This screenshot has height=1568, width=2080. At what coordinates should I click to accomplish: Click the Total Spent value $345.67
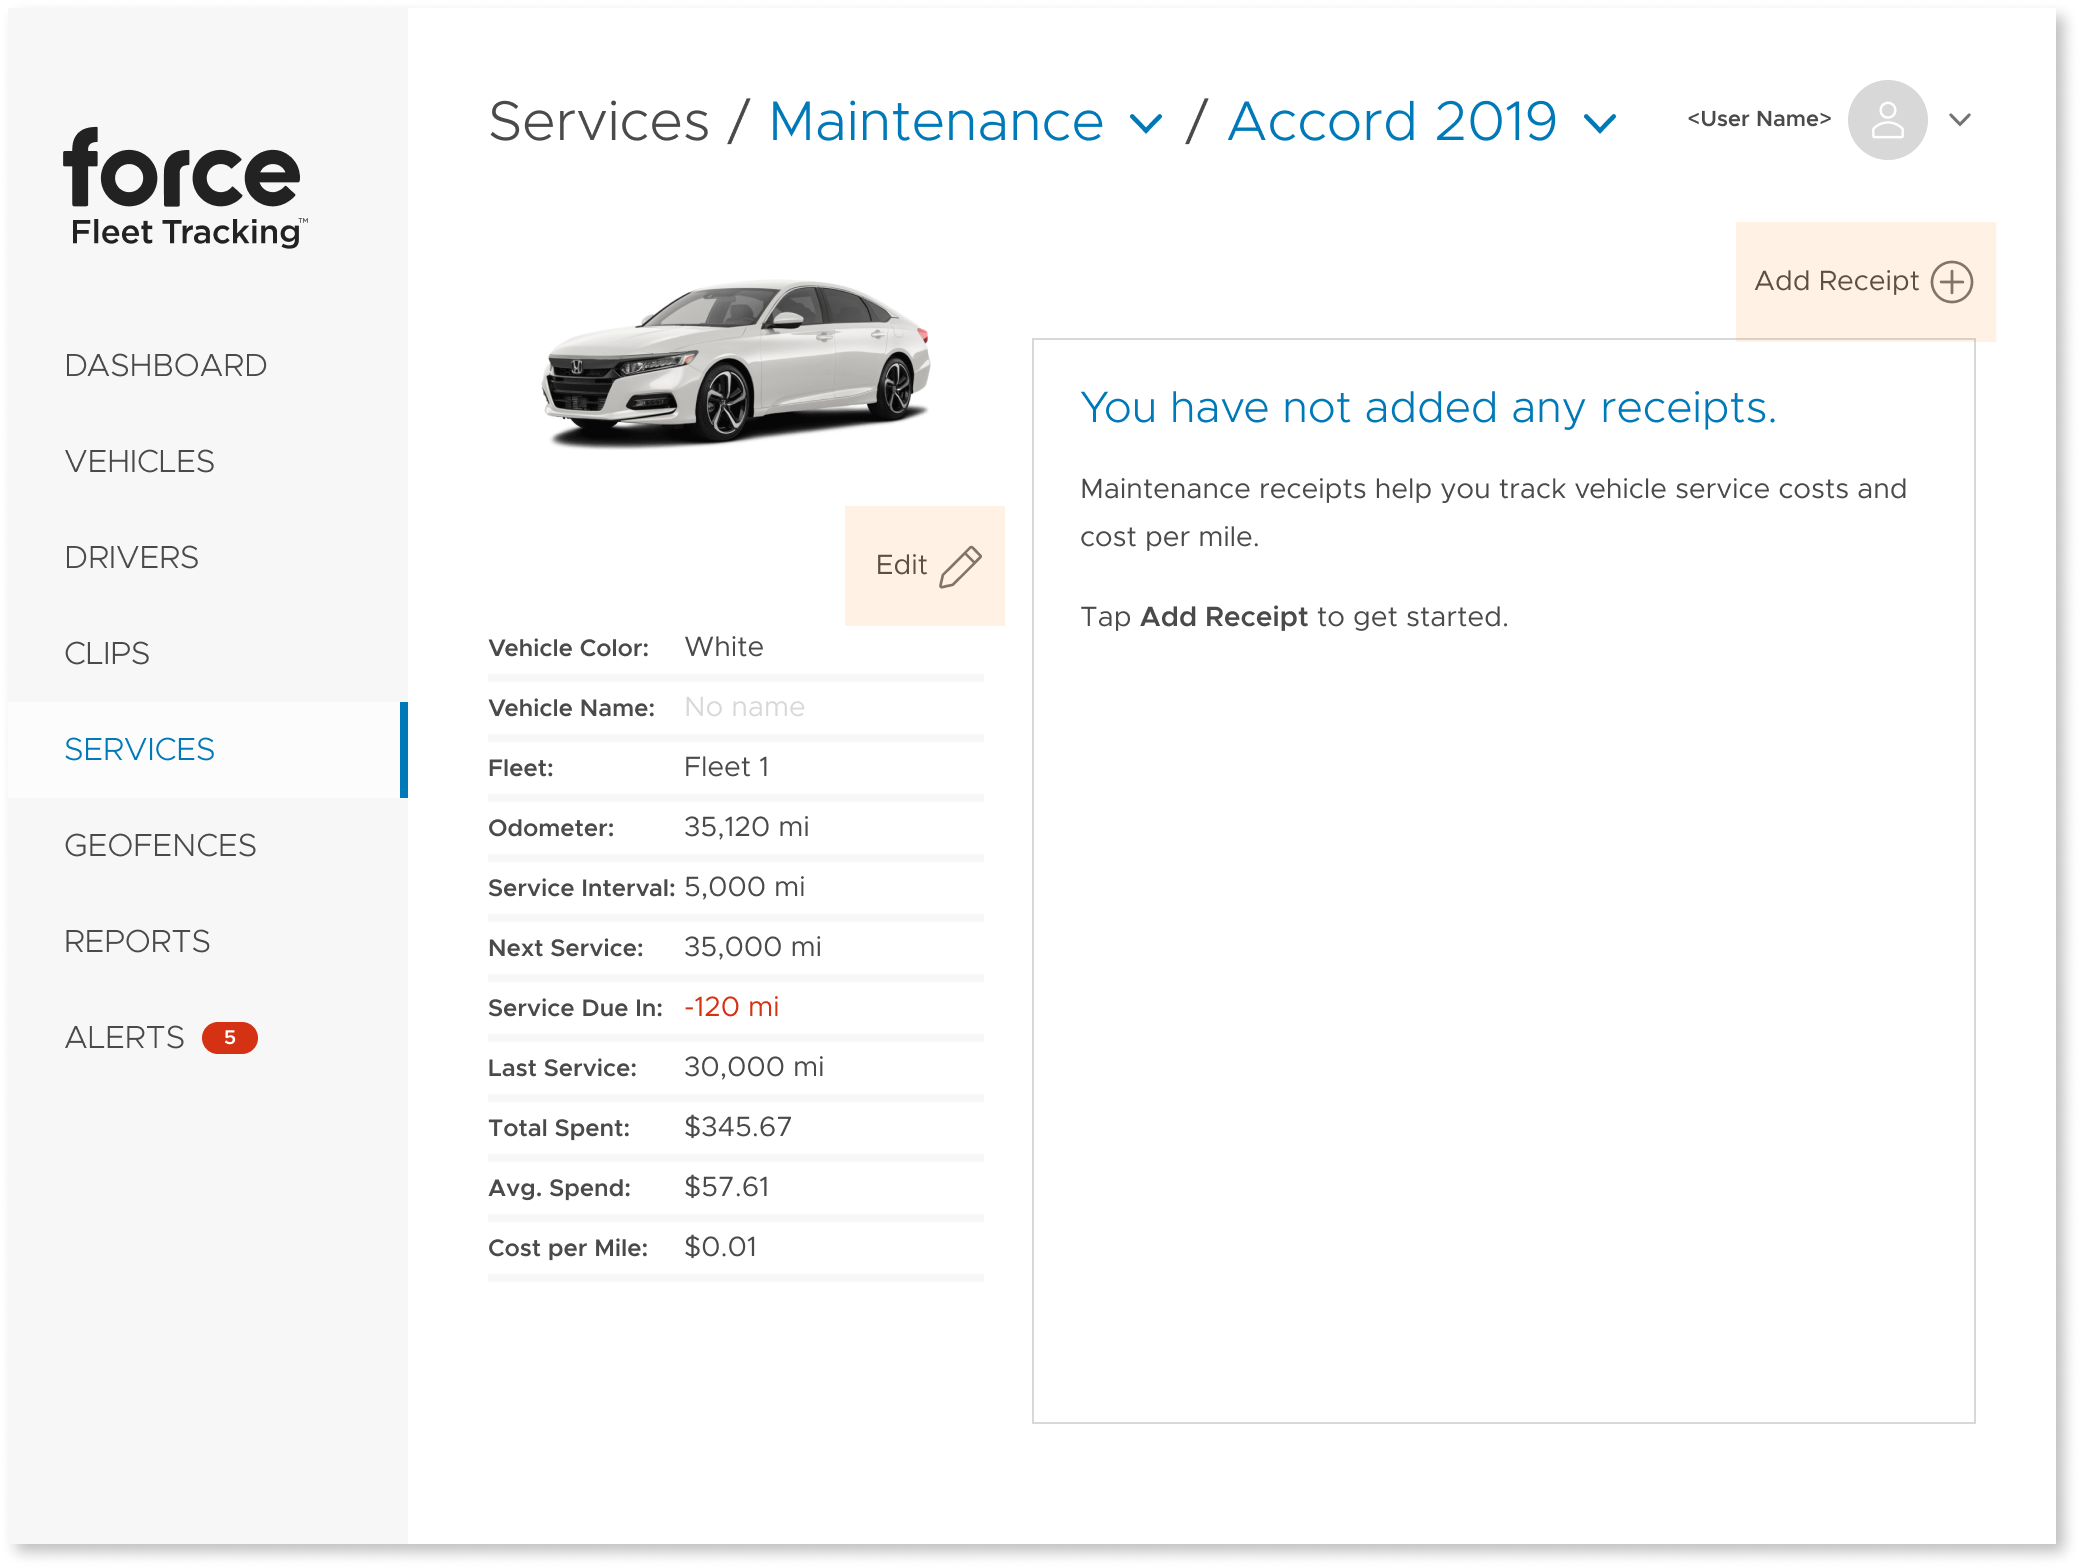coord(738,1127)
